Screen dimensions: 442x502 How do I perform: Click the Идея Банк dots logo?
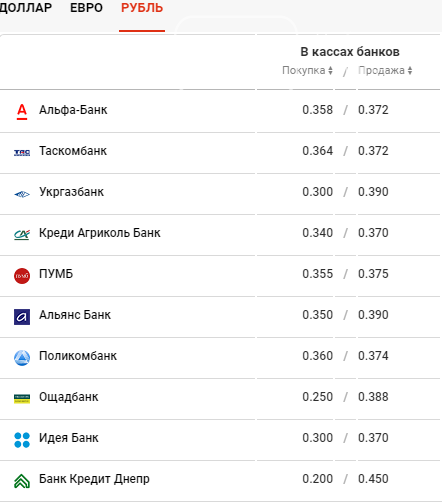(x=22, y=440)
